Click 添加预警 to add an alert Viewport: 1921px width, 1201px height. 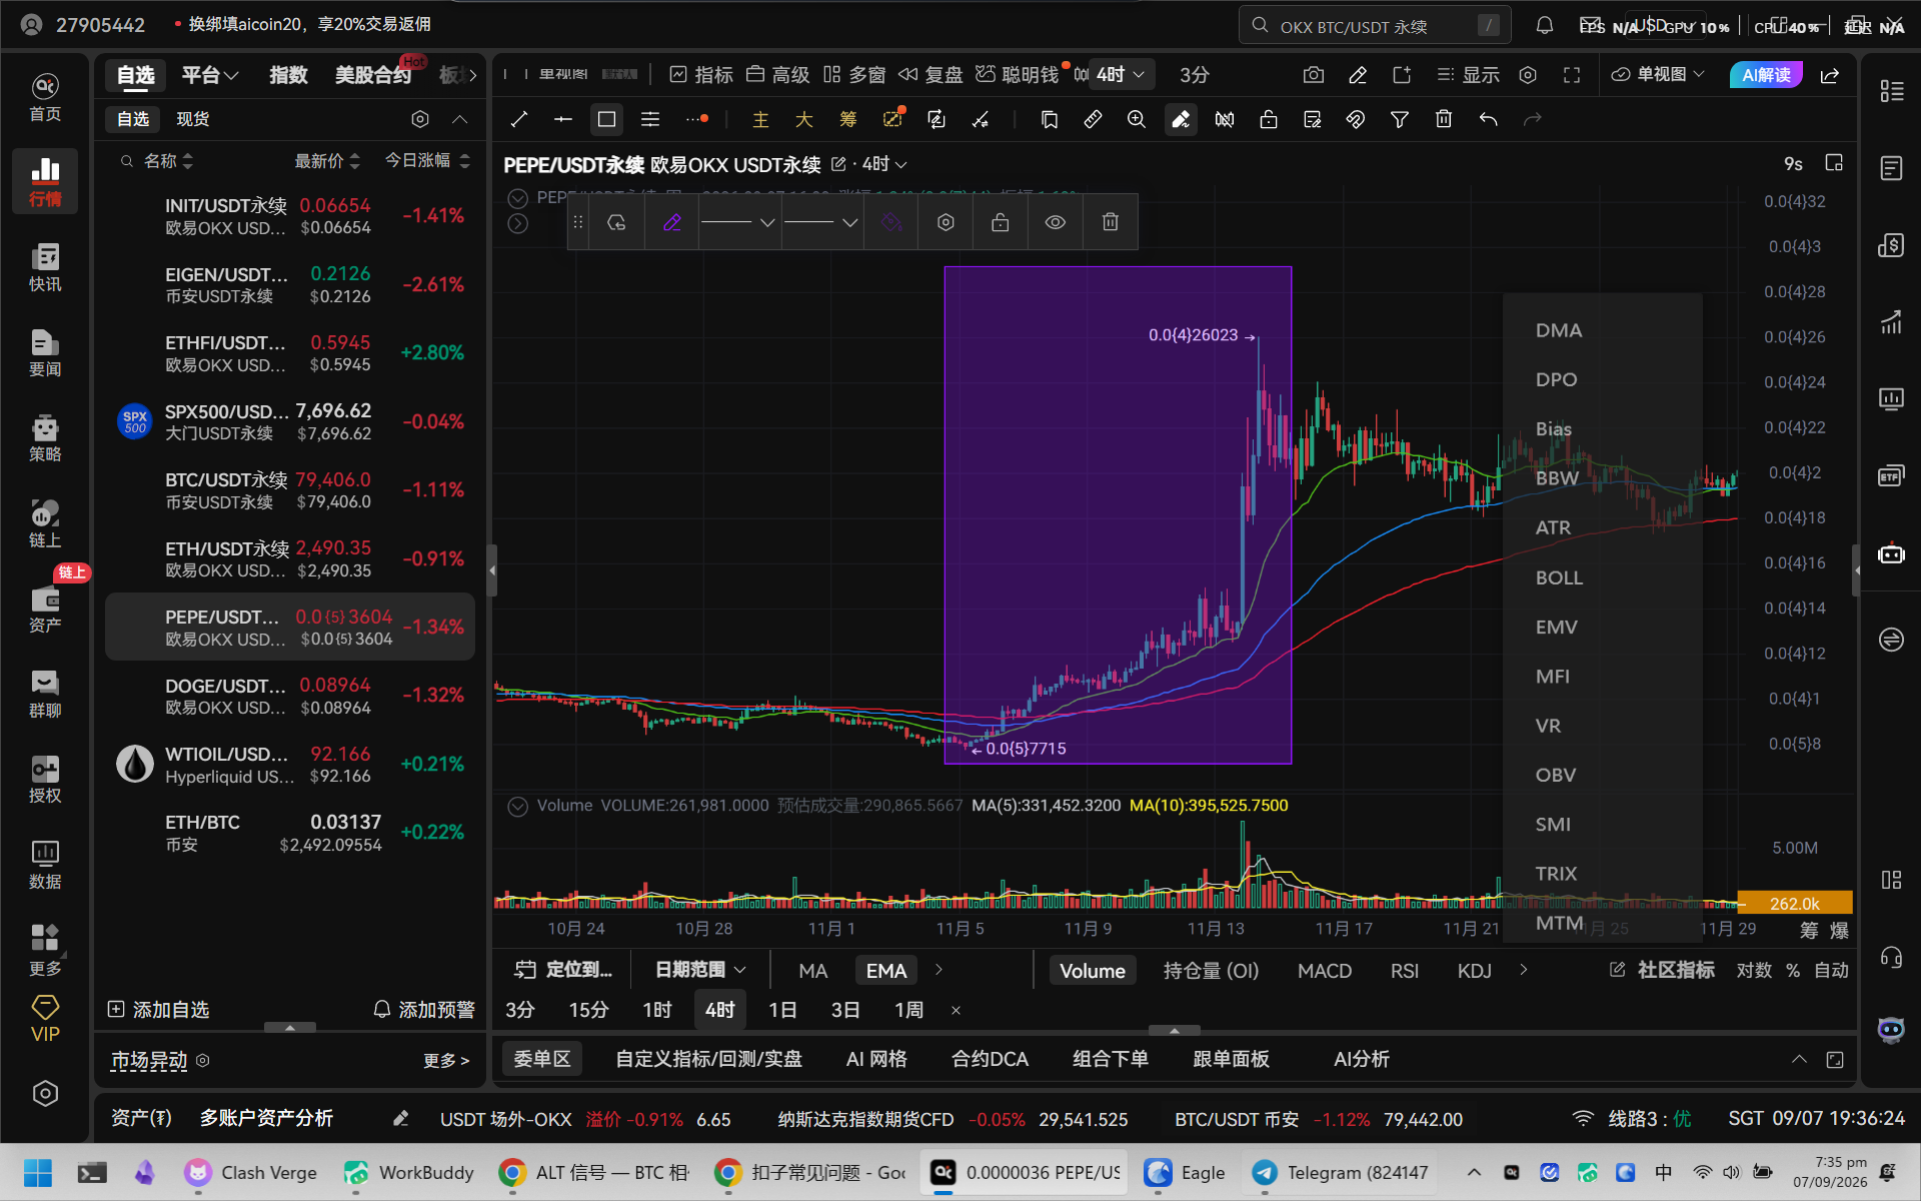coord(424,1010)
